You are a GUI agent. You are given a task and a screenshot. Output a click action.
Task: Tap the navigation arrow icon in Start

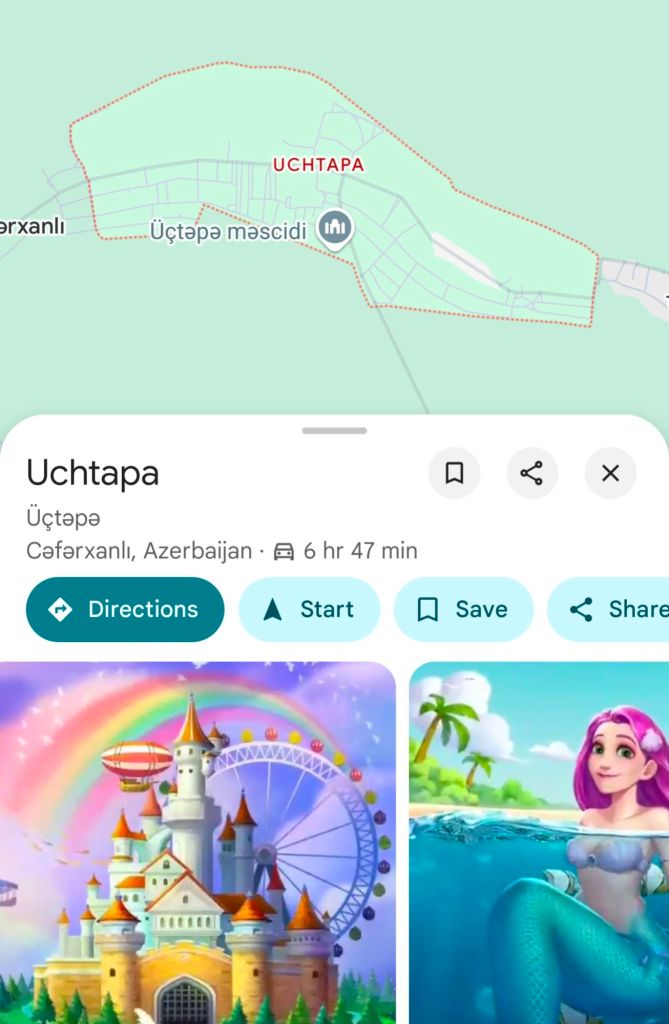tap(272, 609)
